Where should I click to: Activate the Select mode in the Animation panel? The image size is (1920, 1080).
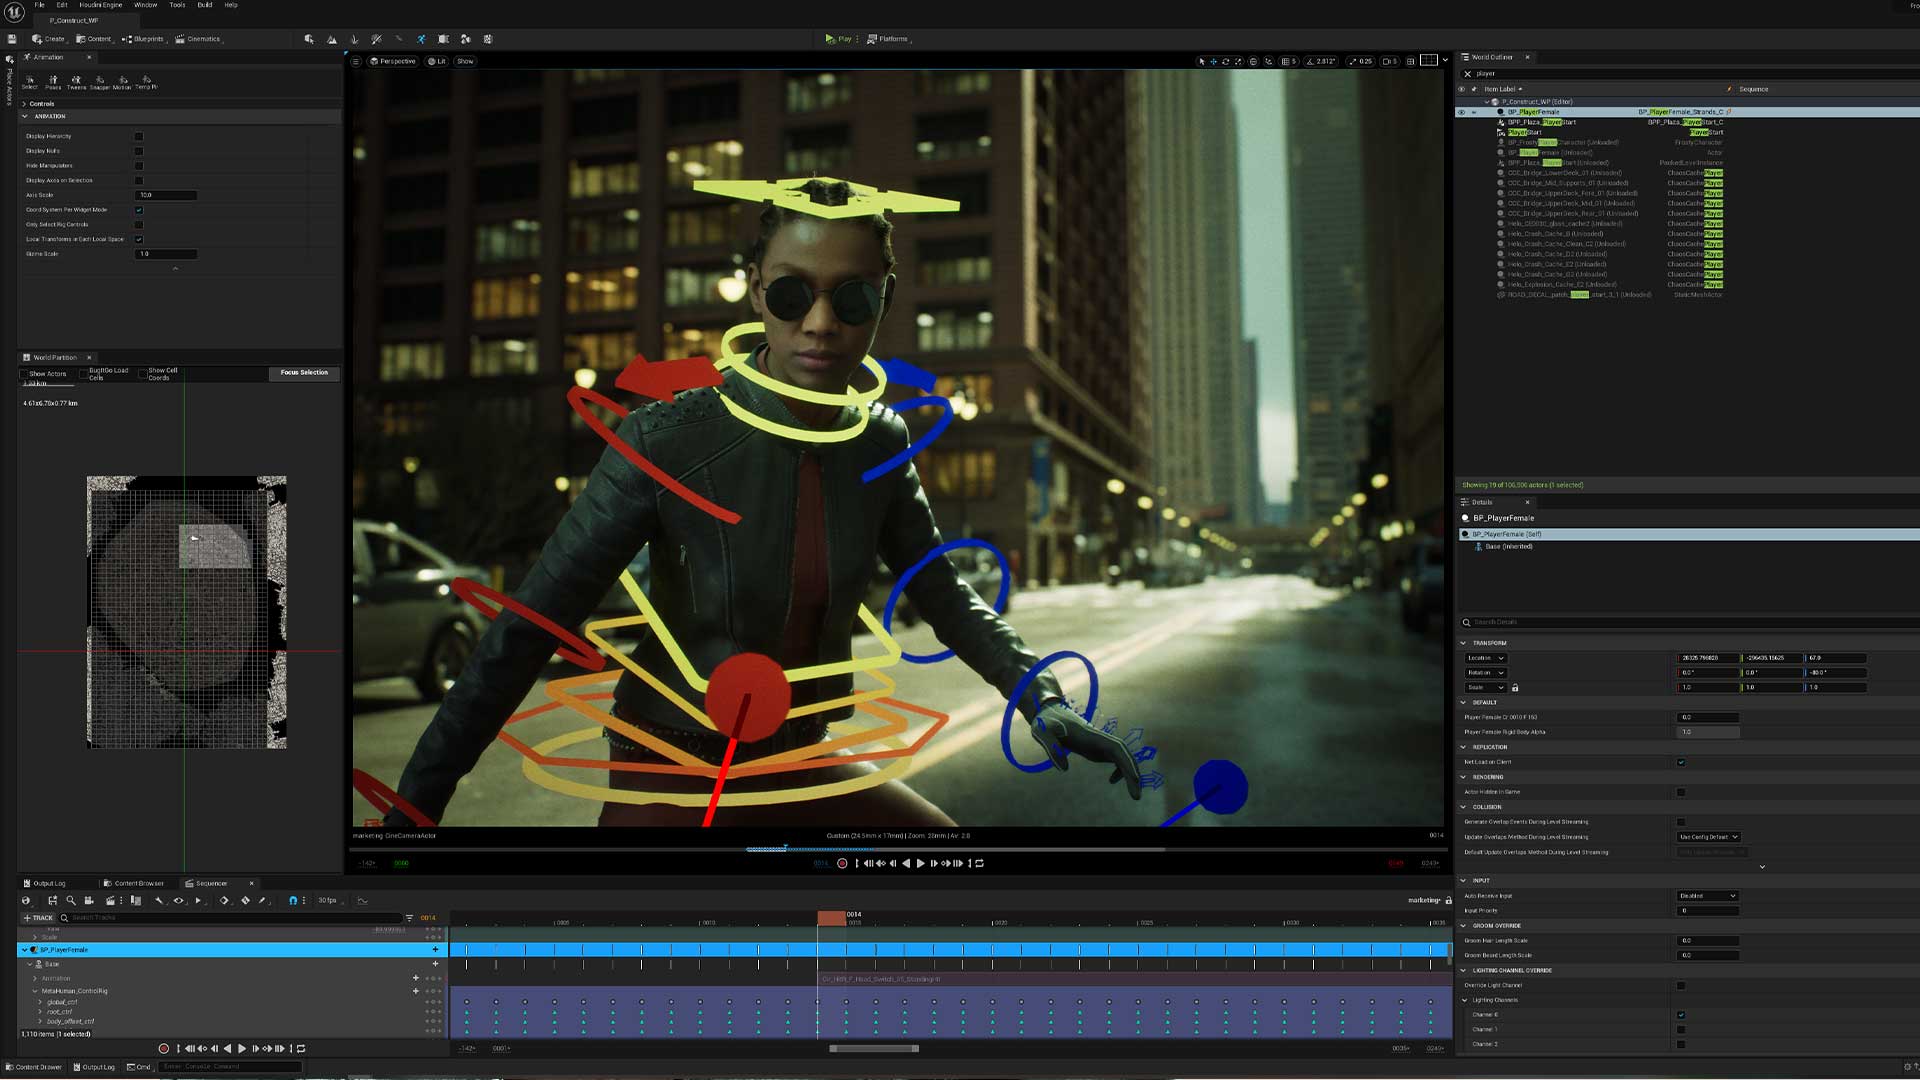coord(30,82)
